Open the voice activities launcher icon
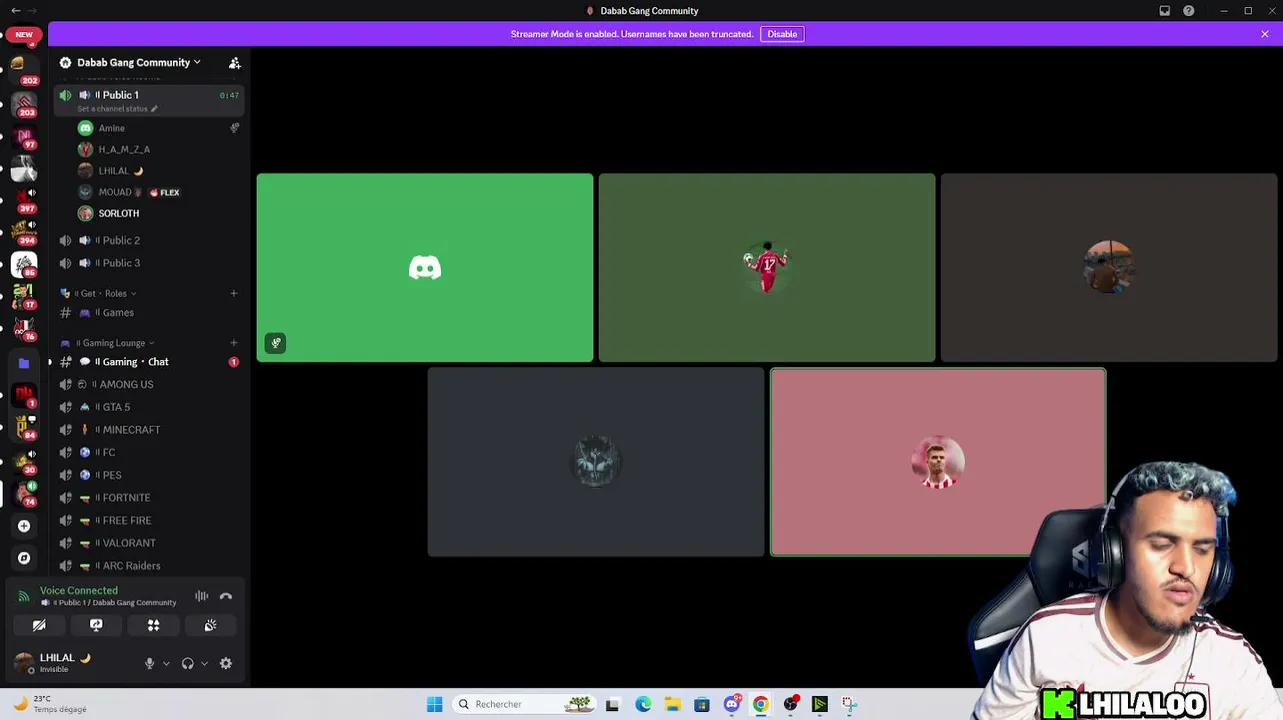The width and height of the screenshot is (1283, 720). [x=154, y=625]
